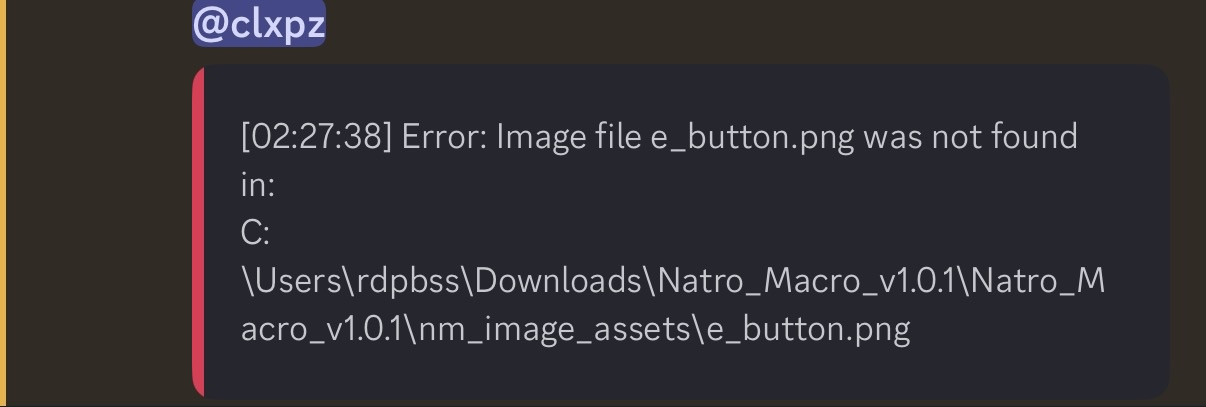Click the "in:" line of the error
Image resolution: width=1206 pixels, height=407 pixels.
tap(257, 184)
